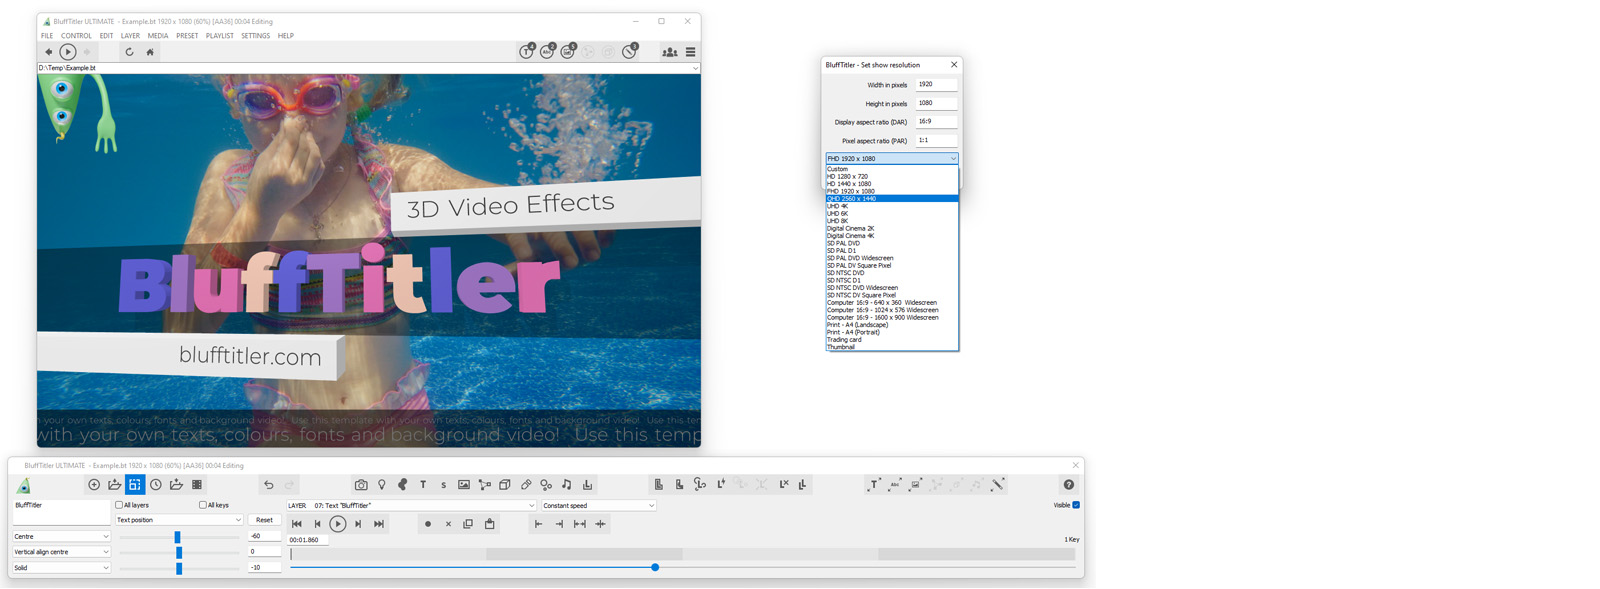Click the film strip icon in the tool window
Image resolution: width=1600 pixels, height=589 pixels.
click(197, 485)
